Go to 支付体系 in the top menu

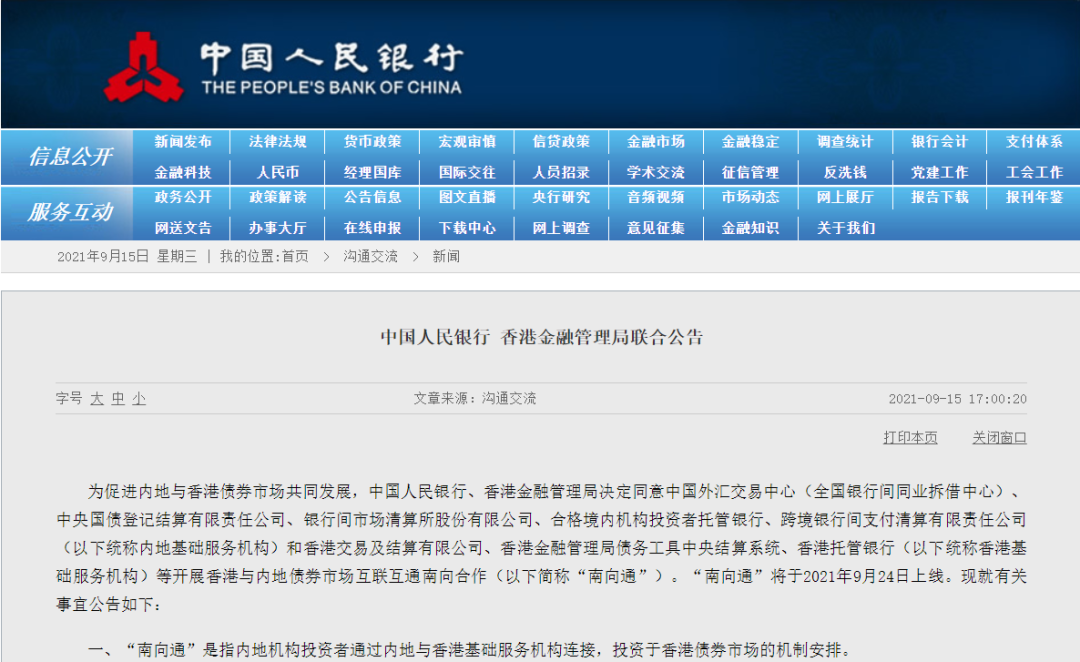1036,141
